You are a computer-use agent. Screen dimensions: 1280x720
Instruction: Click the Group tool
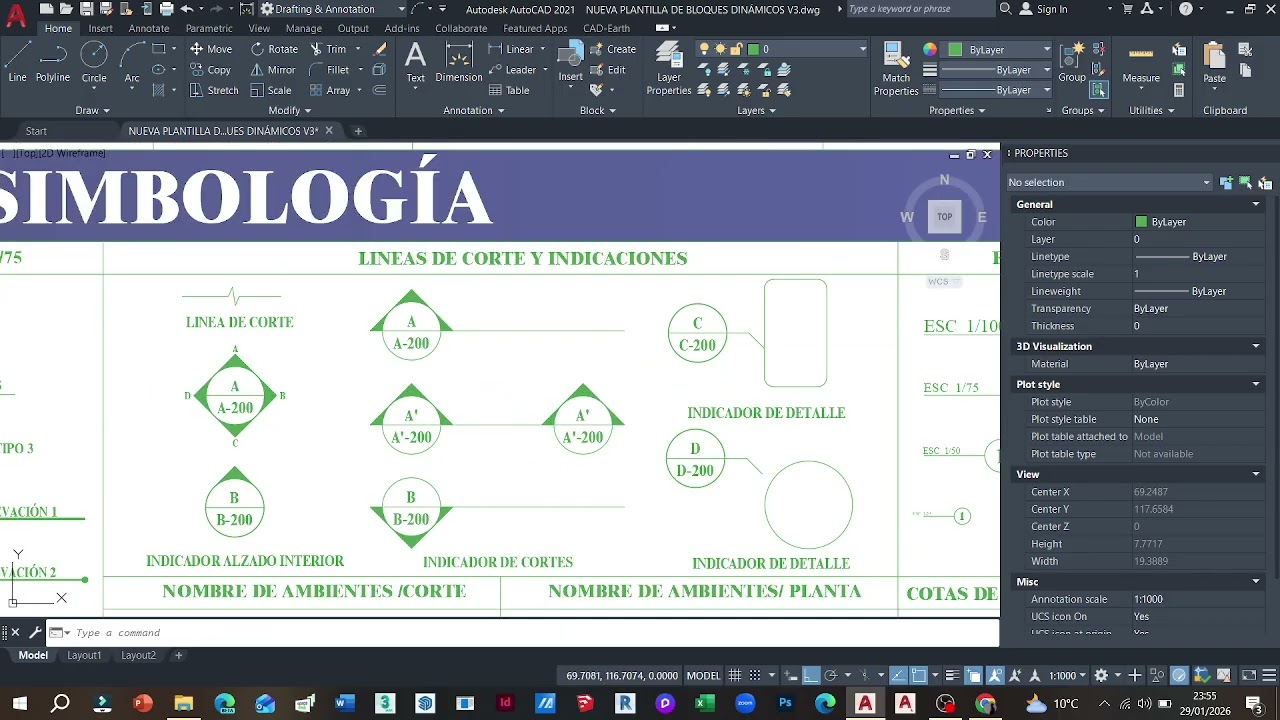click(1072, 62)
